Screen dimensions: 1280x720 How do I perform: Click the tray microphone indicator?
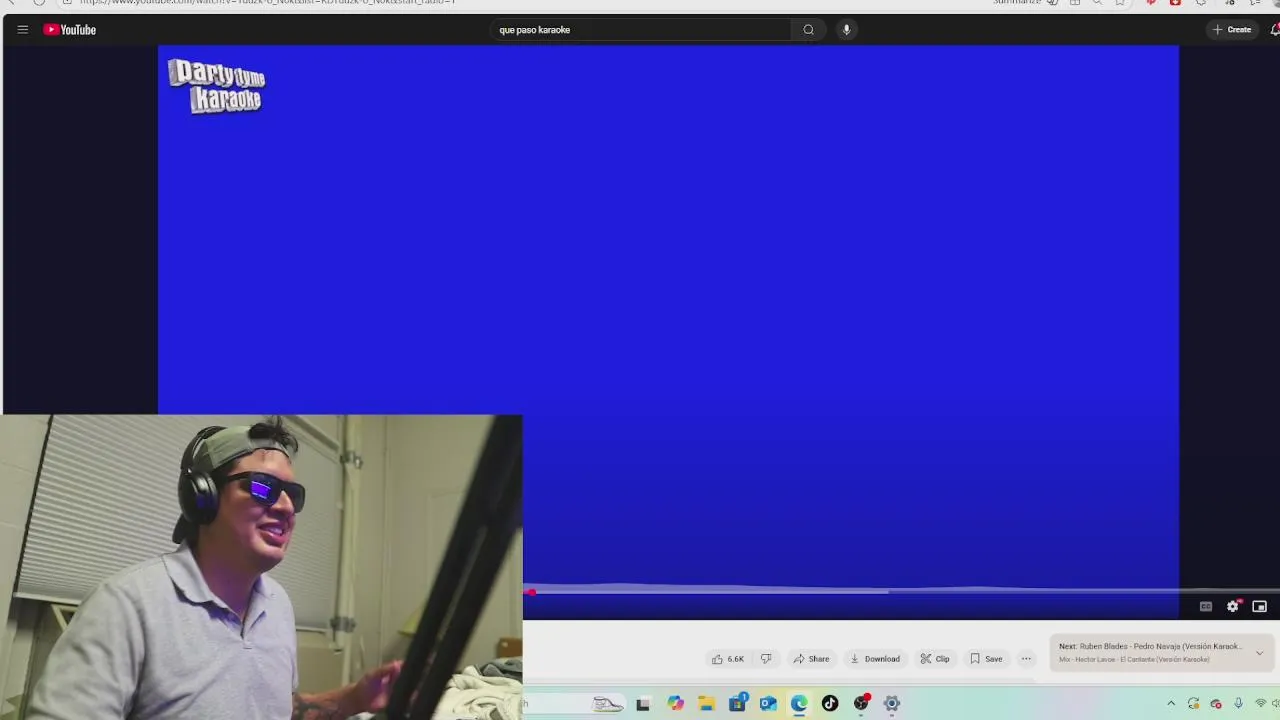[1238, 704]
